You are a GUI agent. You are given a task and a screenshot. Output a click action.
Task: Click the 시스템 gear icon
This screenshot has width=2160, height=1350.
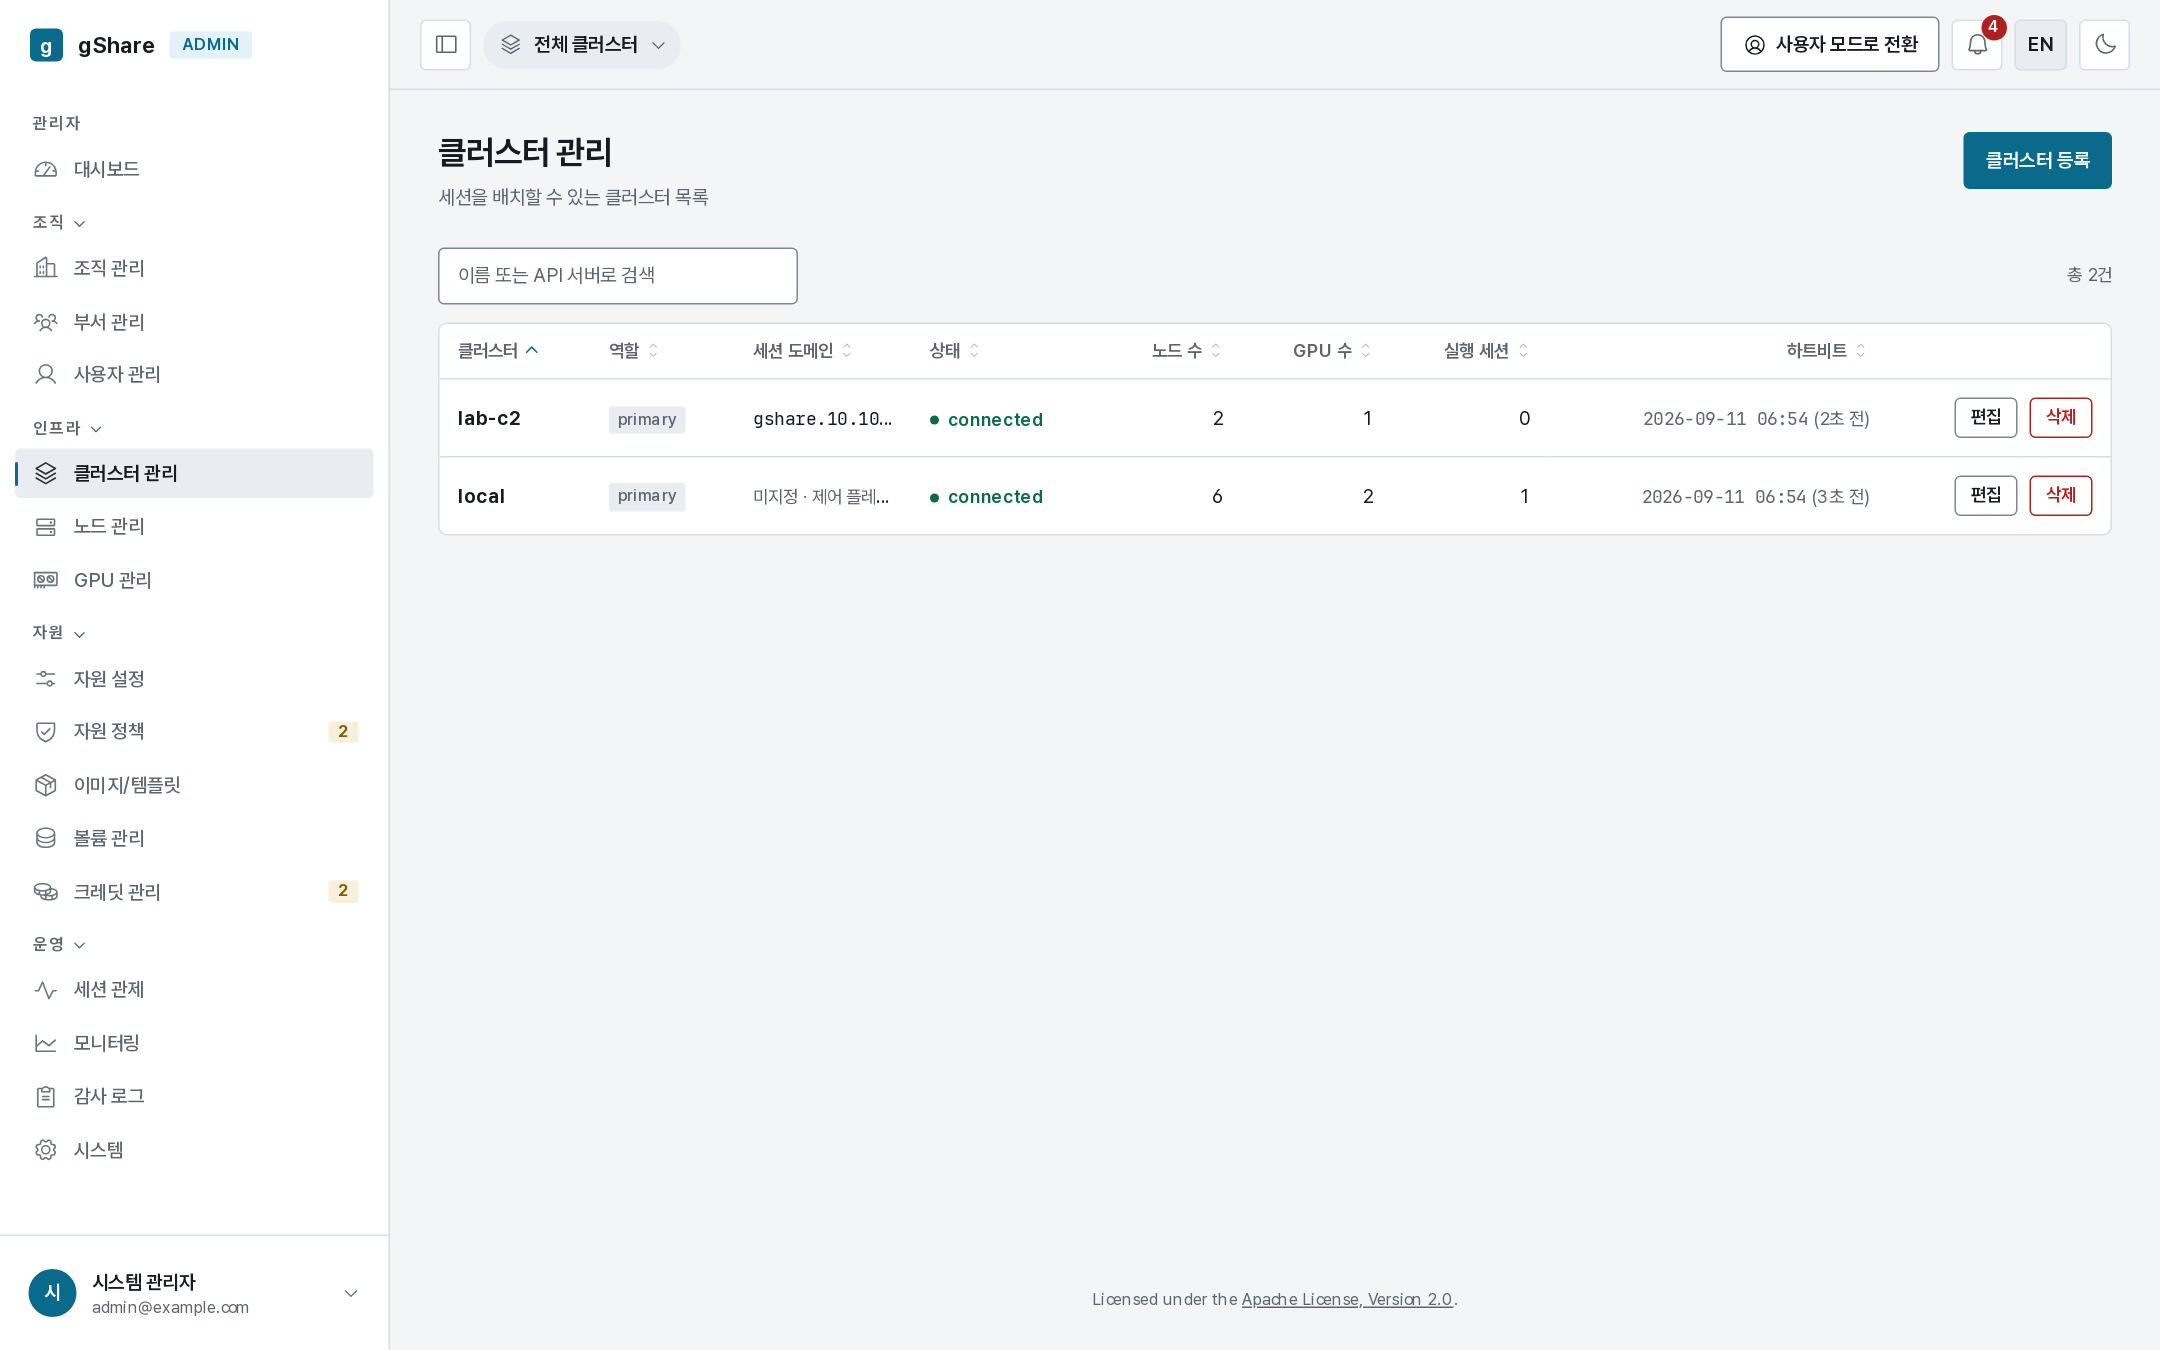coord(46,1150)
